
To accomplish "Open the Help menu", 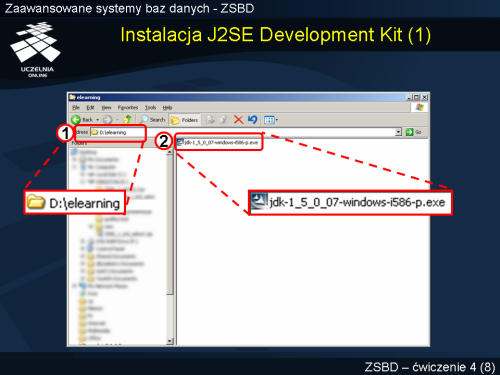I will [x=167, y=107].
